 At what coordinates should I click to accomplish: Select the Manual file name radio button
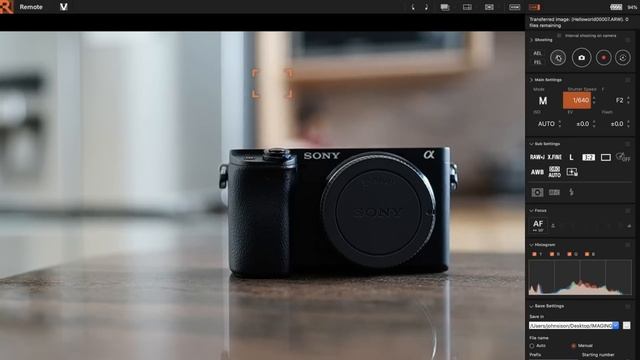click(x=573, y=346)
